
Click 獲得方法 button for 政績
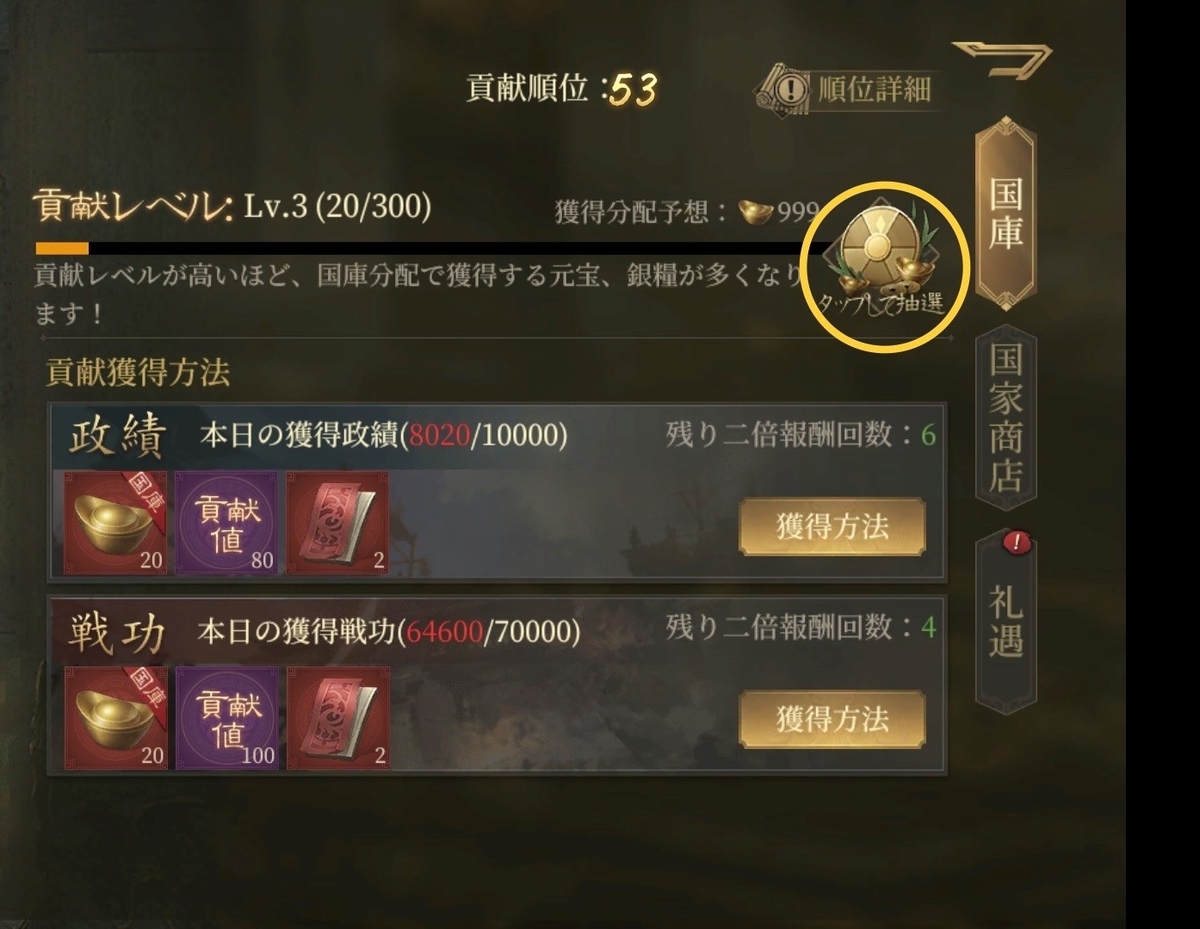click(x=832, y=527)
